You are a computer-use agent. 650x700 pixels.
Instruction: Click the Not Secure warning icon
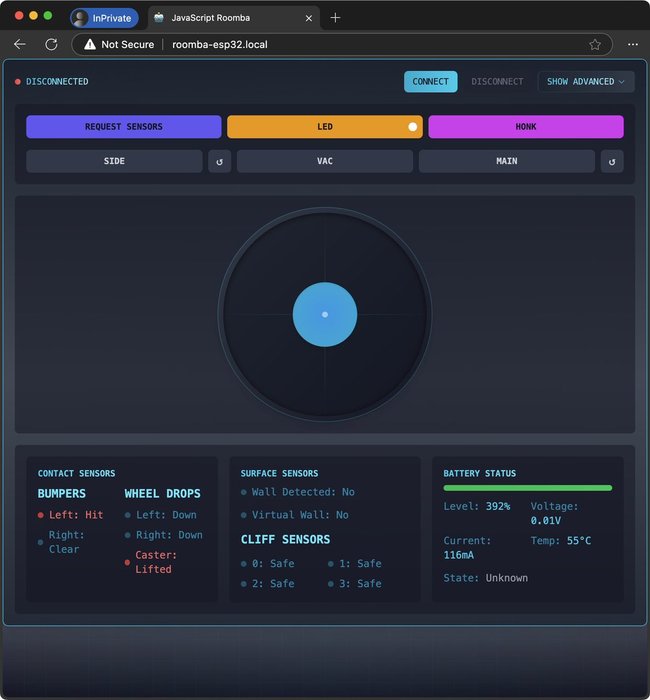90,44
